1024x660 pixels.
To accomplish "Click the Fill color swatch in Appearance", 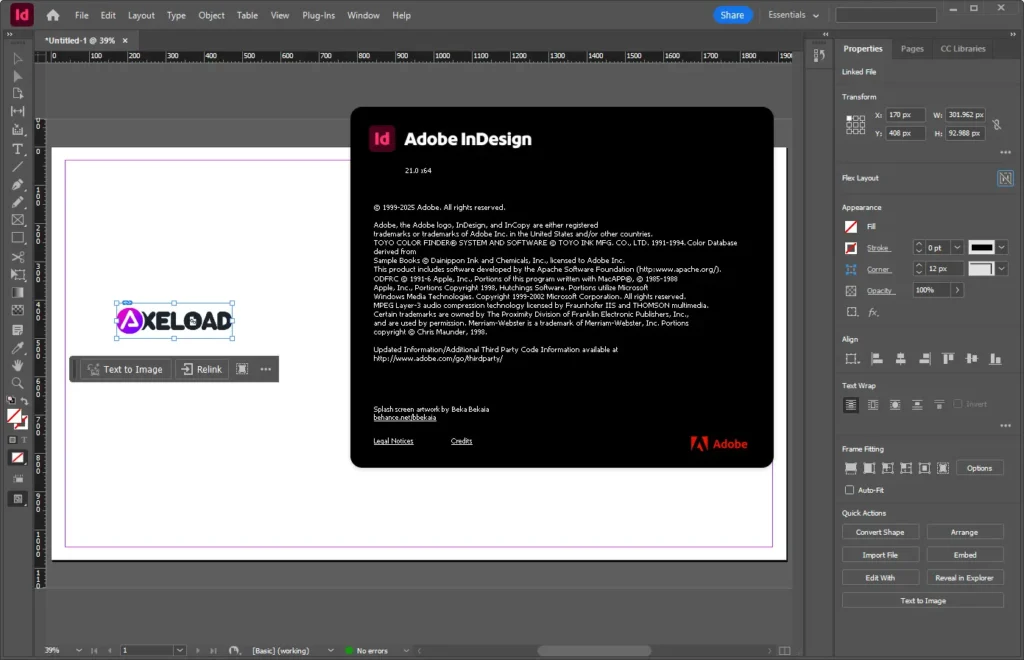I will click(x=851, y=226).
